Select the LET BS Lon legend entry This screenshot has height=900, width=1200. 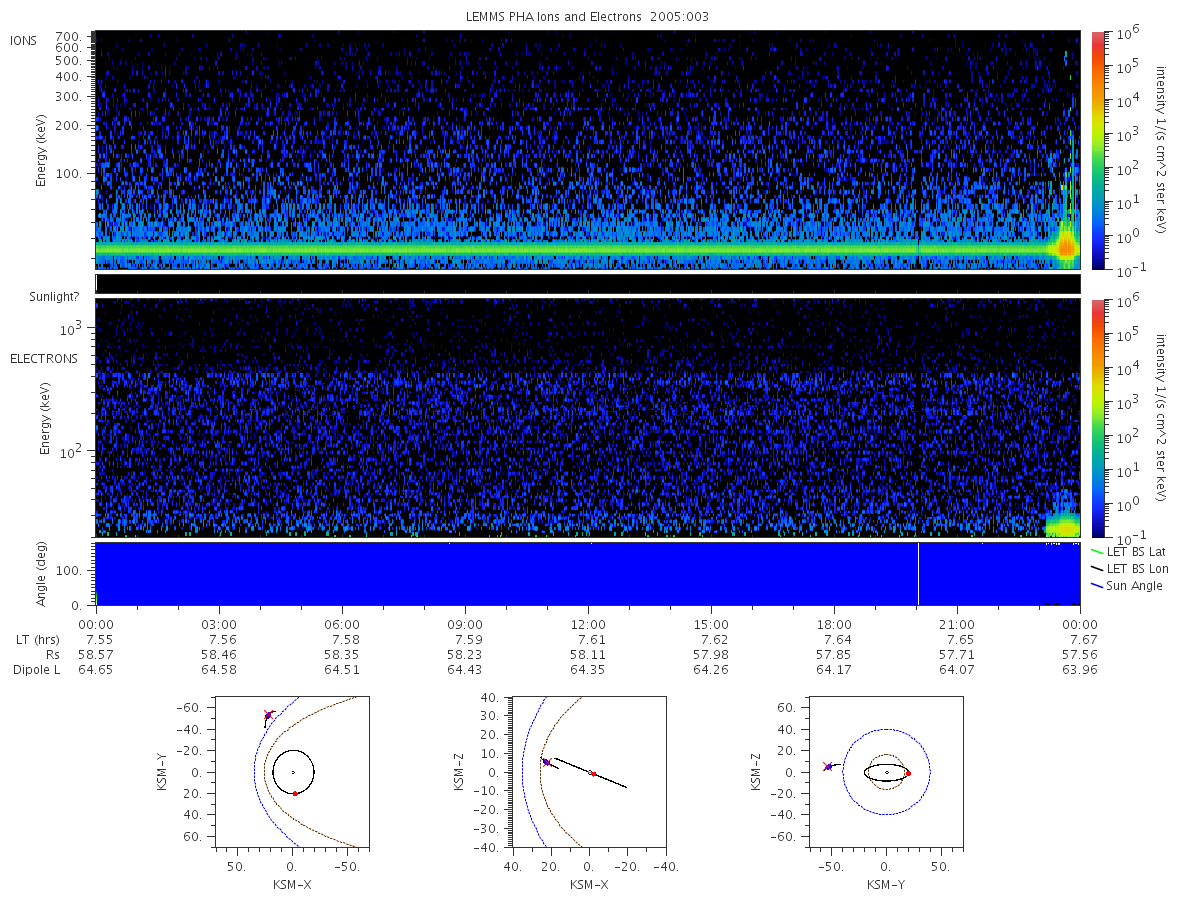coord(1129,568)
